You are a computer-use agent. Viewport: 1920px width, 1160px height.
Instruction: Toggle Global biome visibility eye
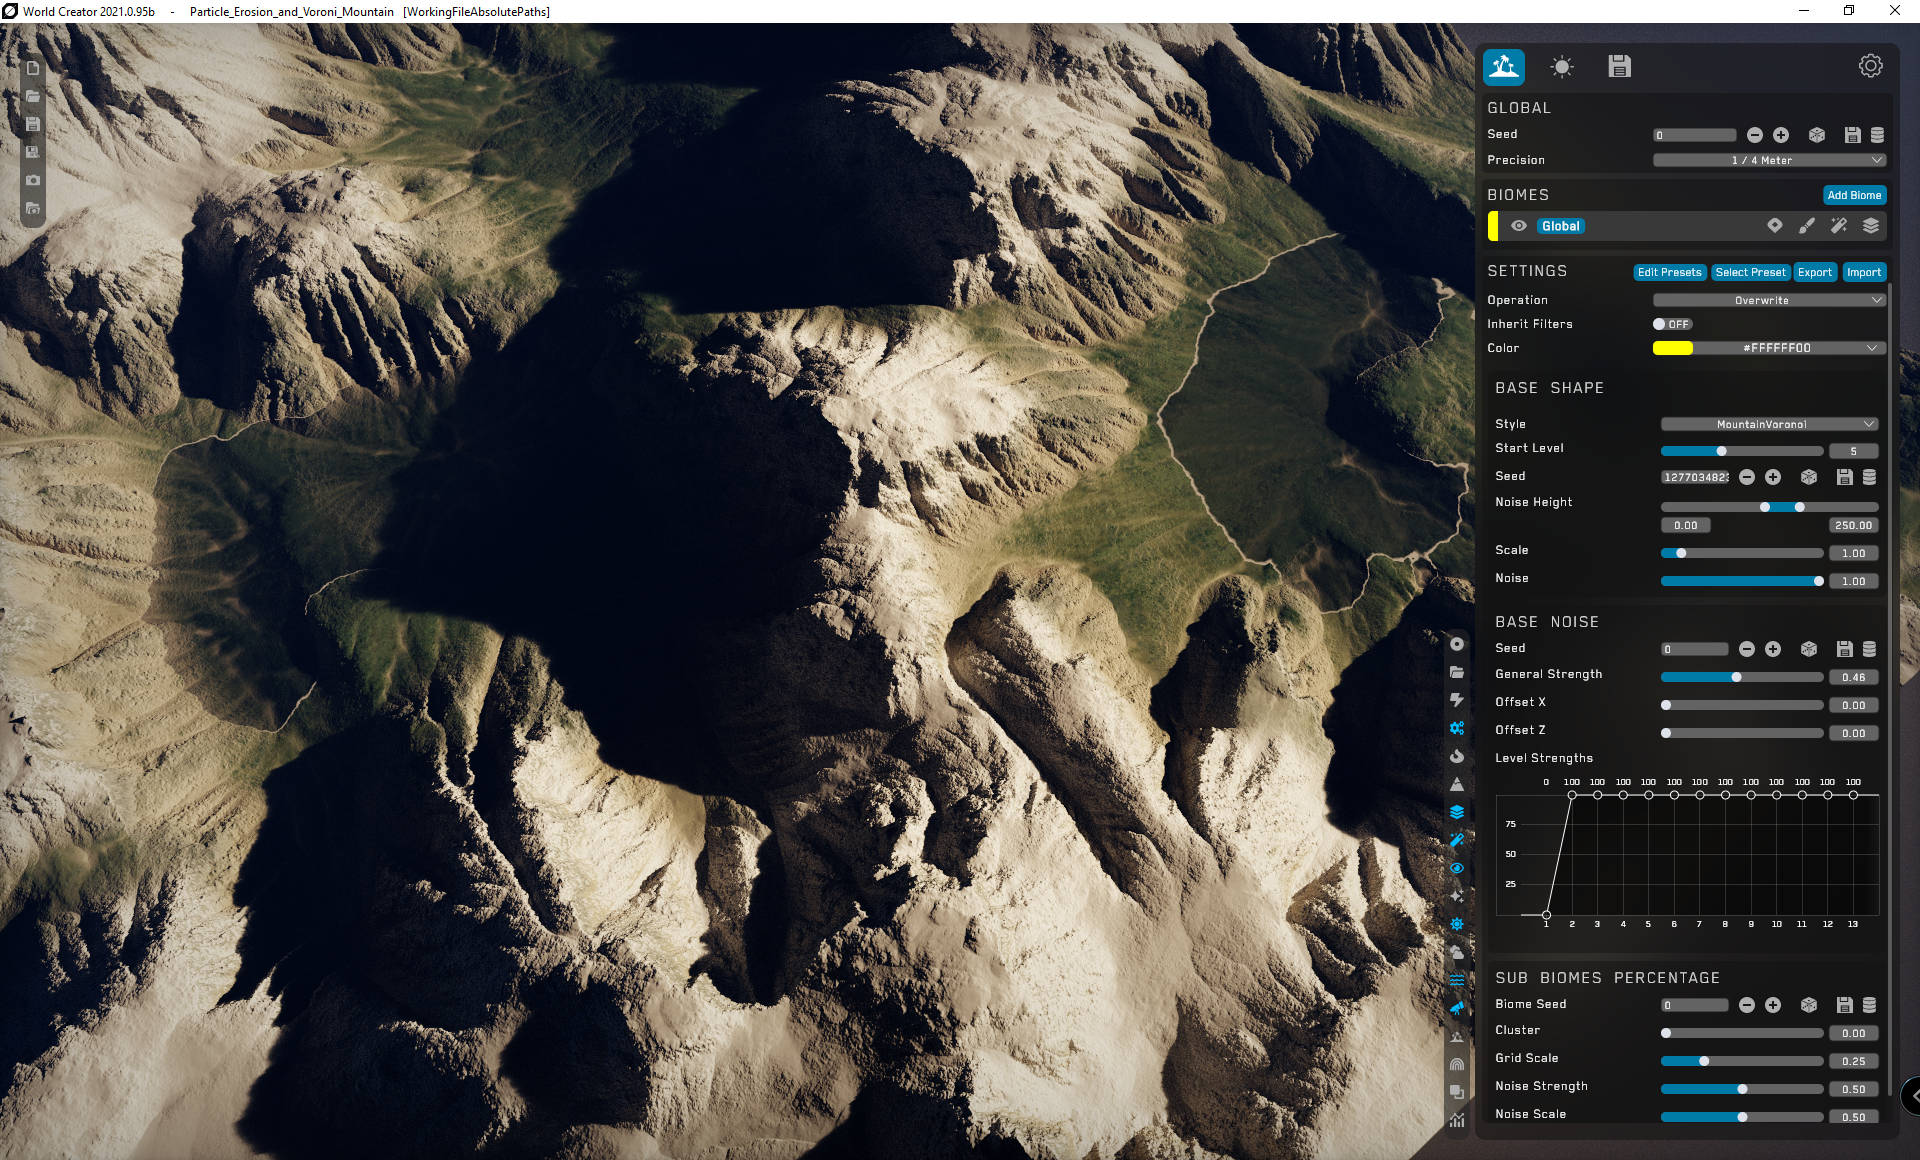click(1518, 226)
